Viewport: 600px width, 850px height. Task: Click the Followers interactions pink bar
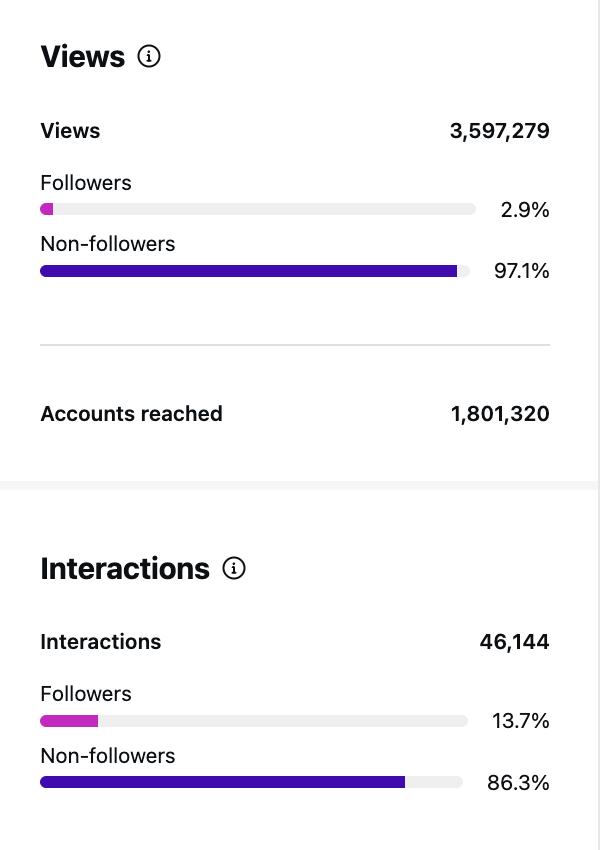pyautogui.click(x=69, y=721)
